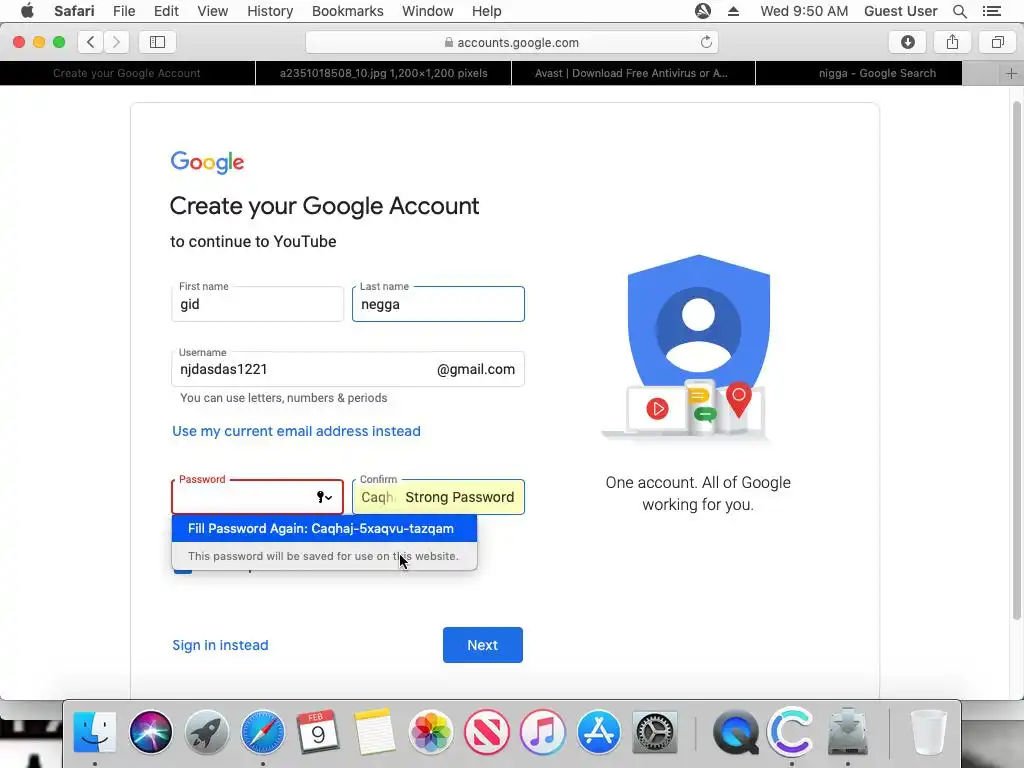Click the eject icon in menu bar
This screenshot has width=1024, height=768.
tap(733, 11)
